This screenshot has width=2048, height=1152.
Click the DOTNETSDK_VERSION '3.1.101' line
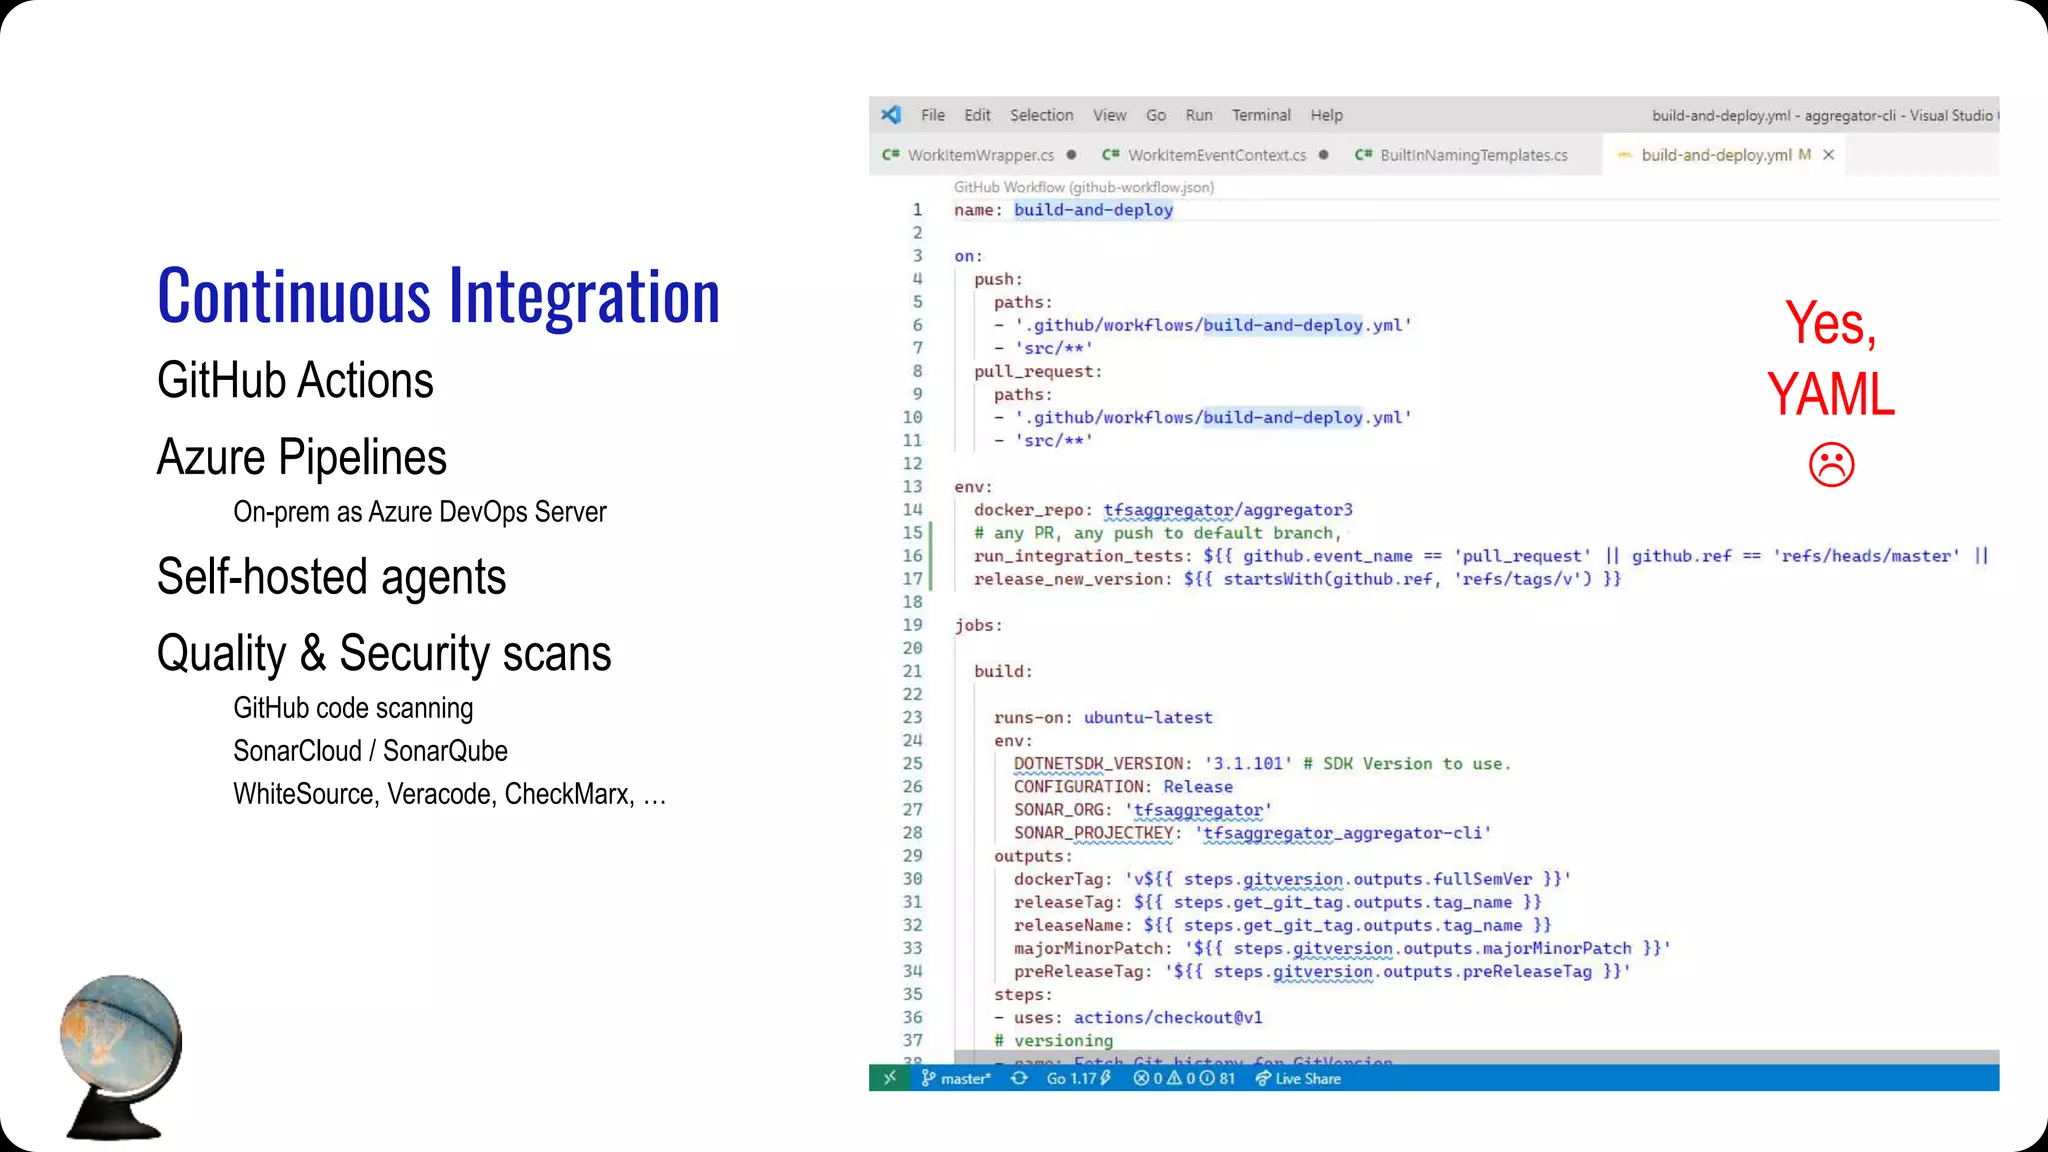click(x=1262, y=764)
